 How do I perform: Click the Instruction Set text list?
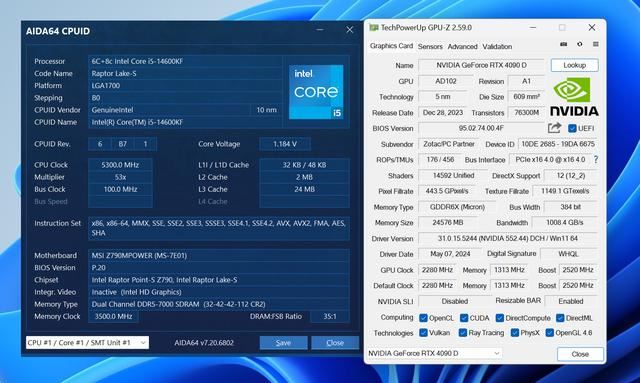[x=219, y=228]
